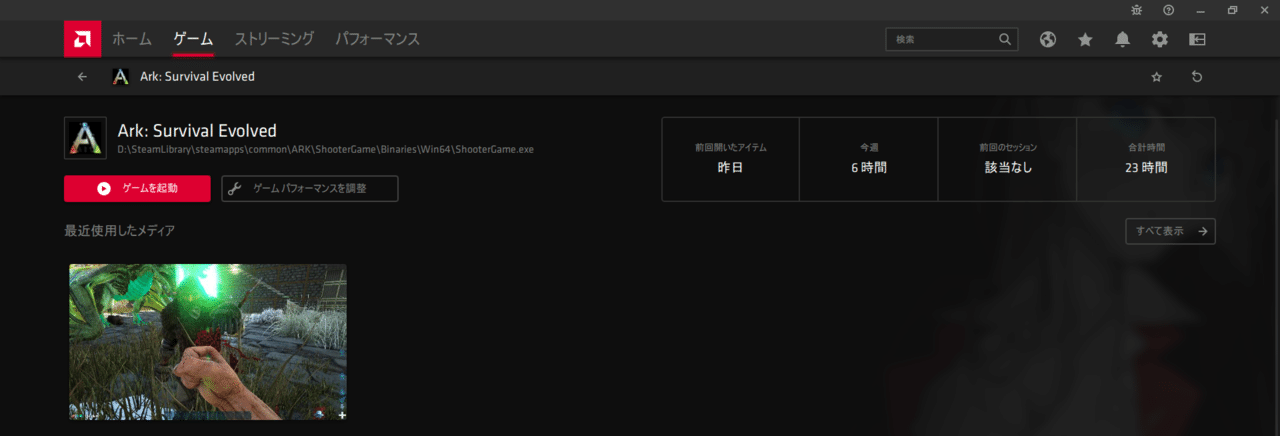The width and height of the screenshot is (1280, 436).
Task: Toggle the sidebar panel icon
Action: [x=1197, y=39]
